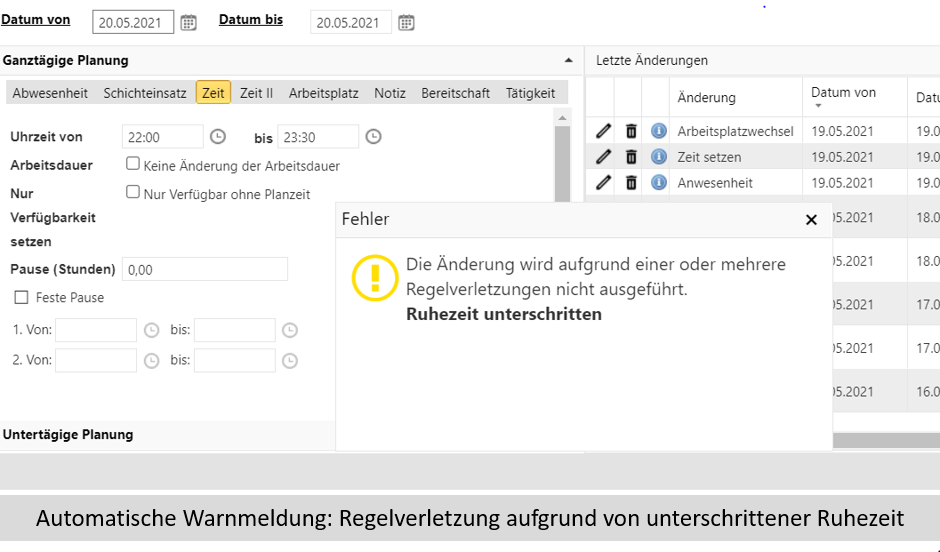The image size is (940, 552).
Task: Click the yellow warning icon in Fehler dialog
Action: tap(375, 277)
